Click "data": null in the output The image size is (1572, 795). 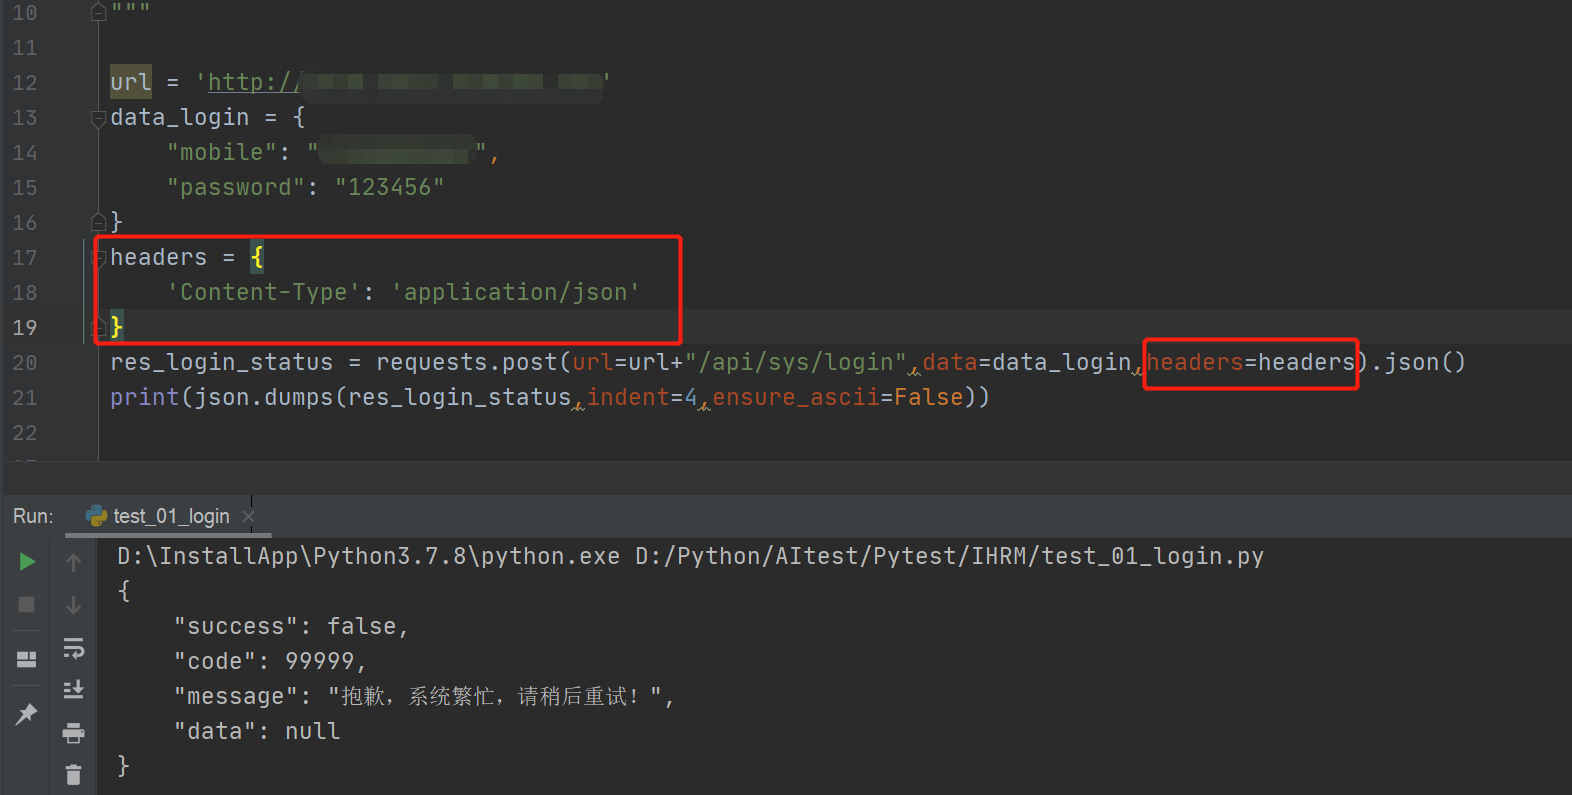(257, 731)
